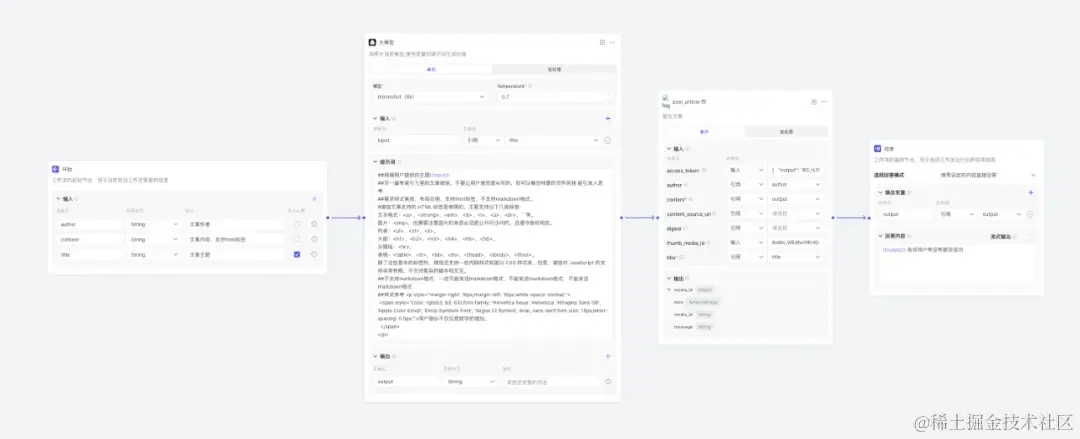This screenshot has height=439, width=1080.
Task: Remove the input row in large model node
Action: [x=608, y=140]
